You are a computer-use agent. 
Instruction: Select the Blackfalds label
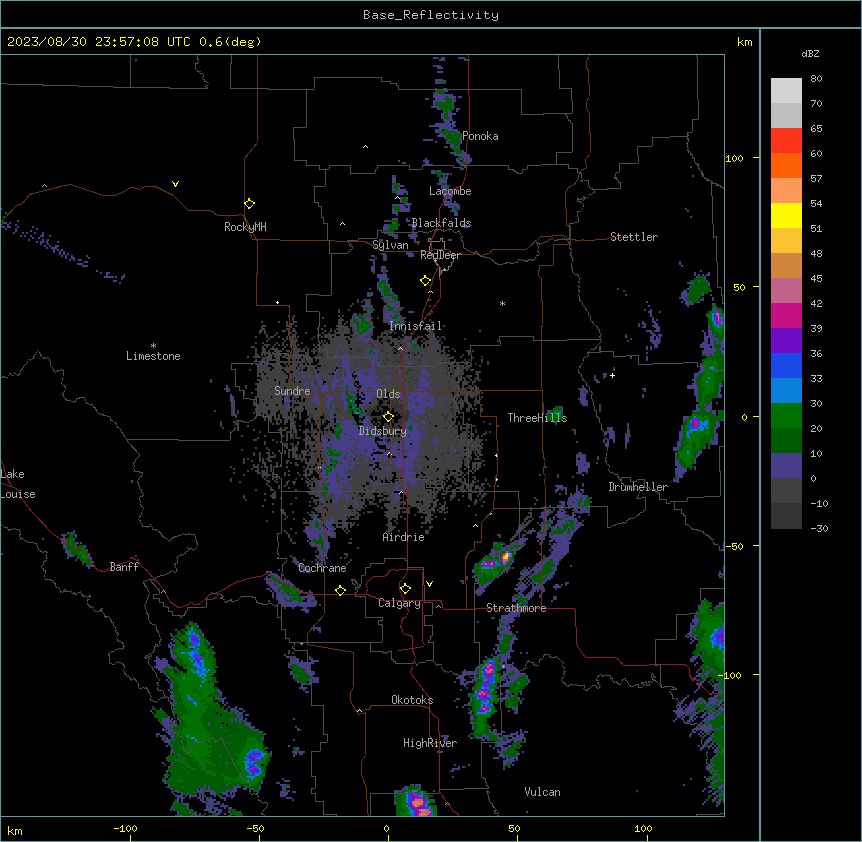click(441, 223)
